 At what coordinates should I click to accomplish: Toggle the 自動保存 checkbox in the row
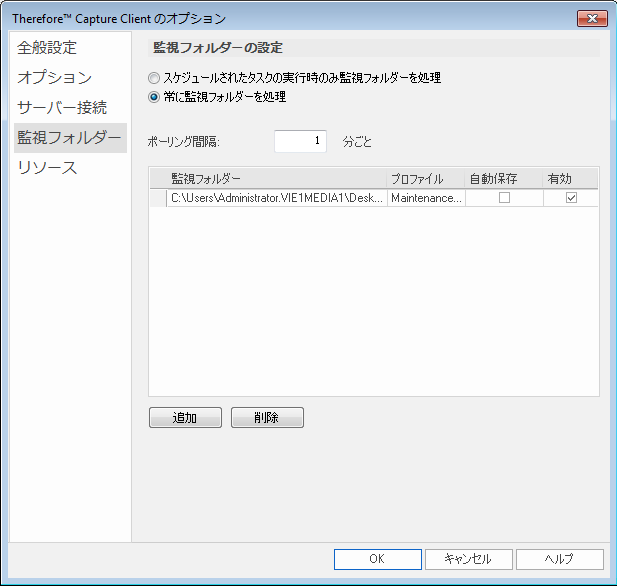(504, 198)
